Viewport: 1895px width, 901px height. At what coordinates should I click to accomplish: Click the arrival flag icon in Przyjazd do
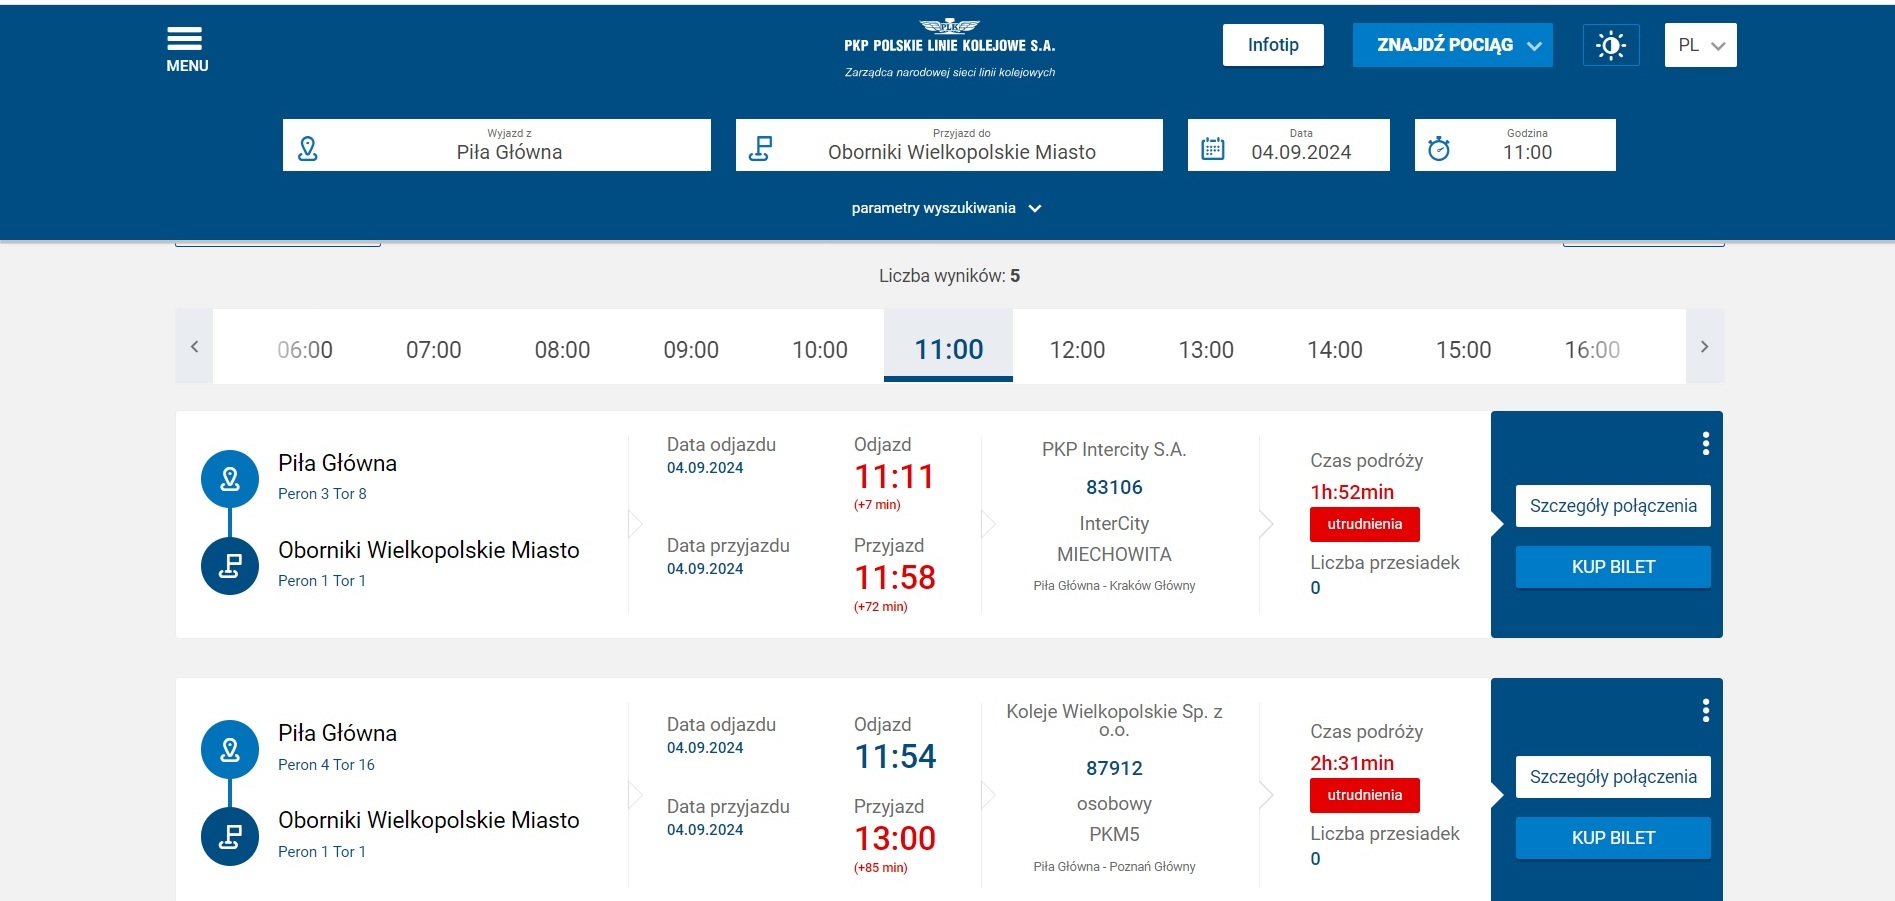[x=760, y=149]
